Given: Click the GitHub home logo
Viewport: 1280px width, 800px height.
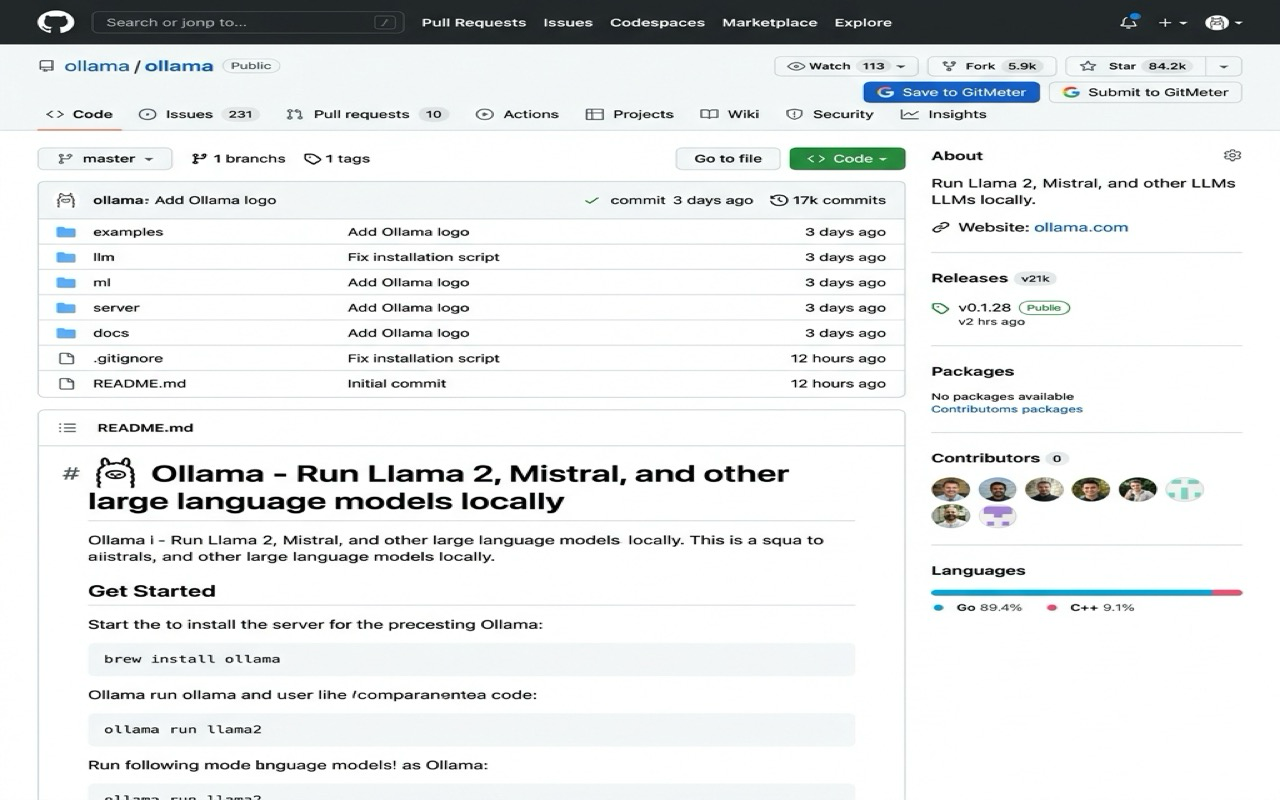Looking at the screenshot, I should pos(56,22).
